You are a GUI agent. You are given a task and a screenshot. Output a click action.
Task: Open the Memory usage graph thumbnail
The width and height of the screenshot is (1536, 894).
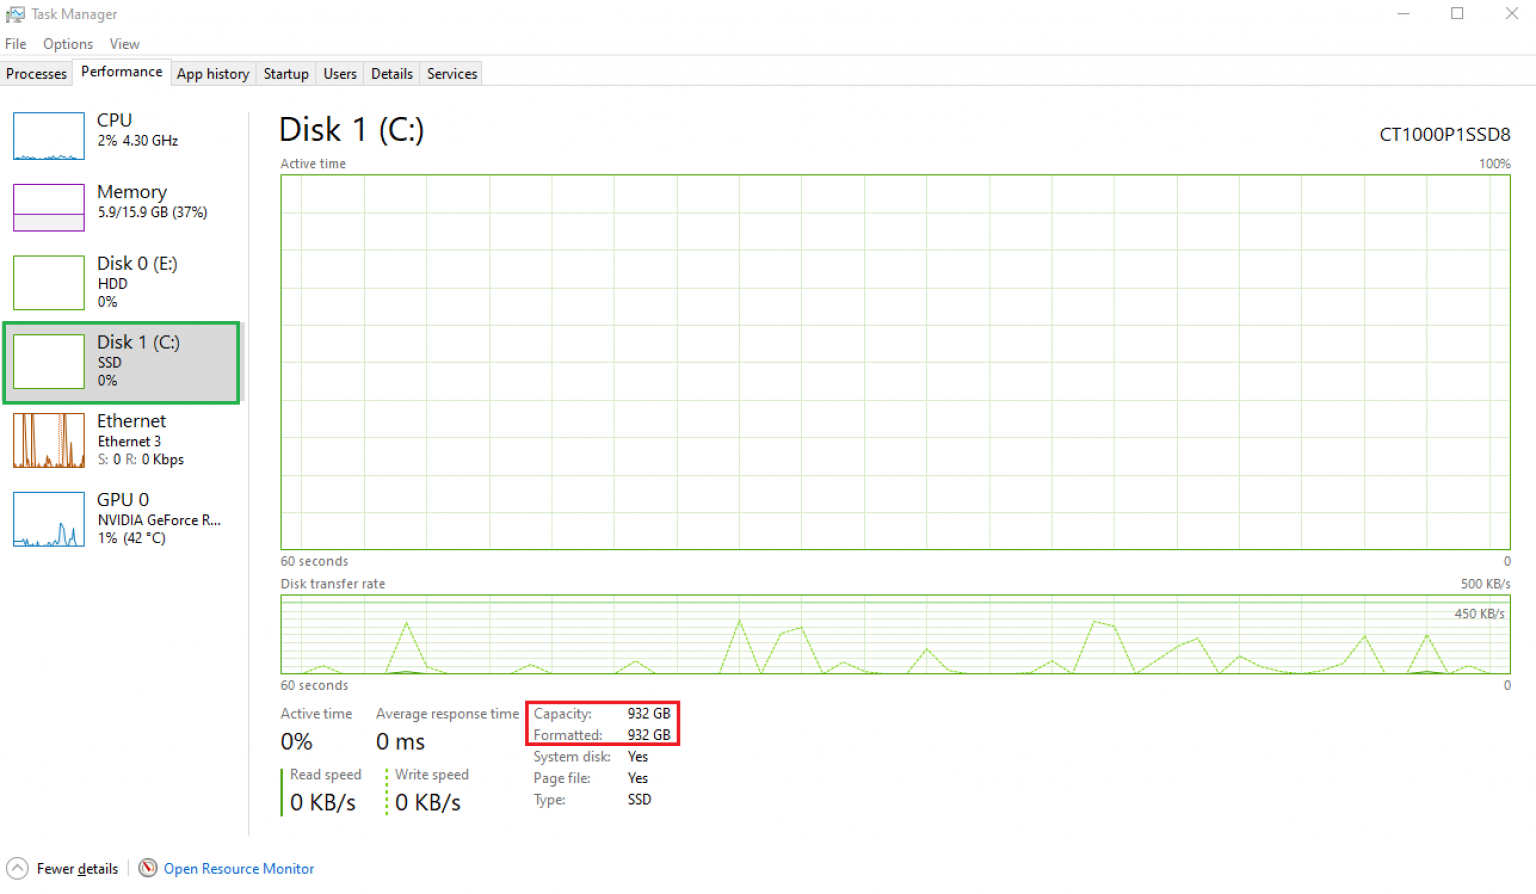coord(48,207)
